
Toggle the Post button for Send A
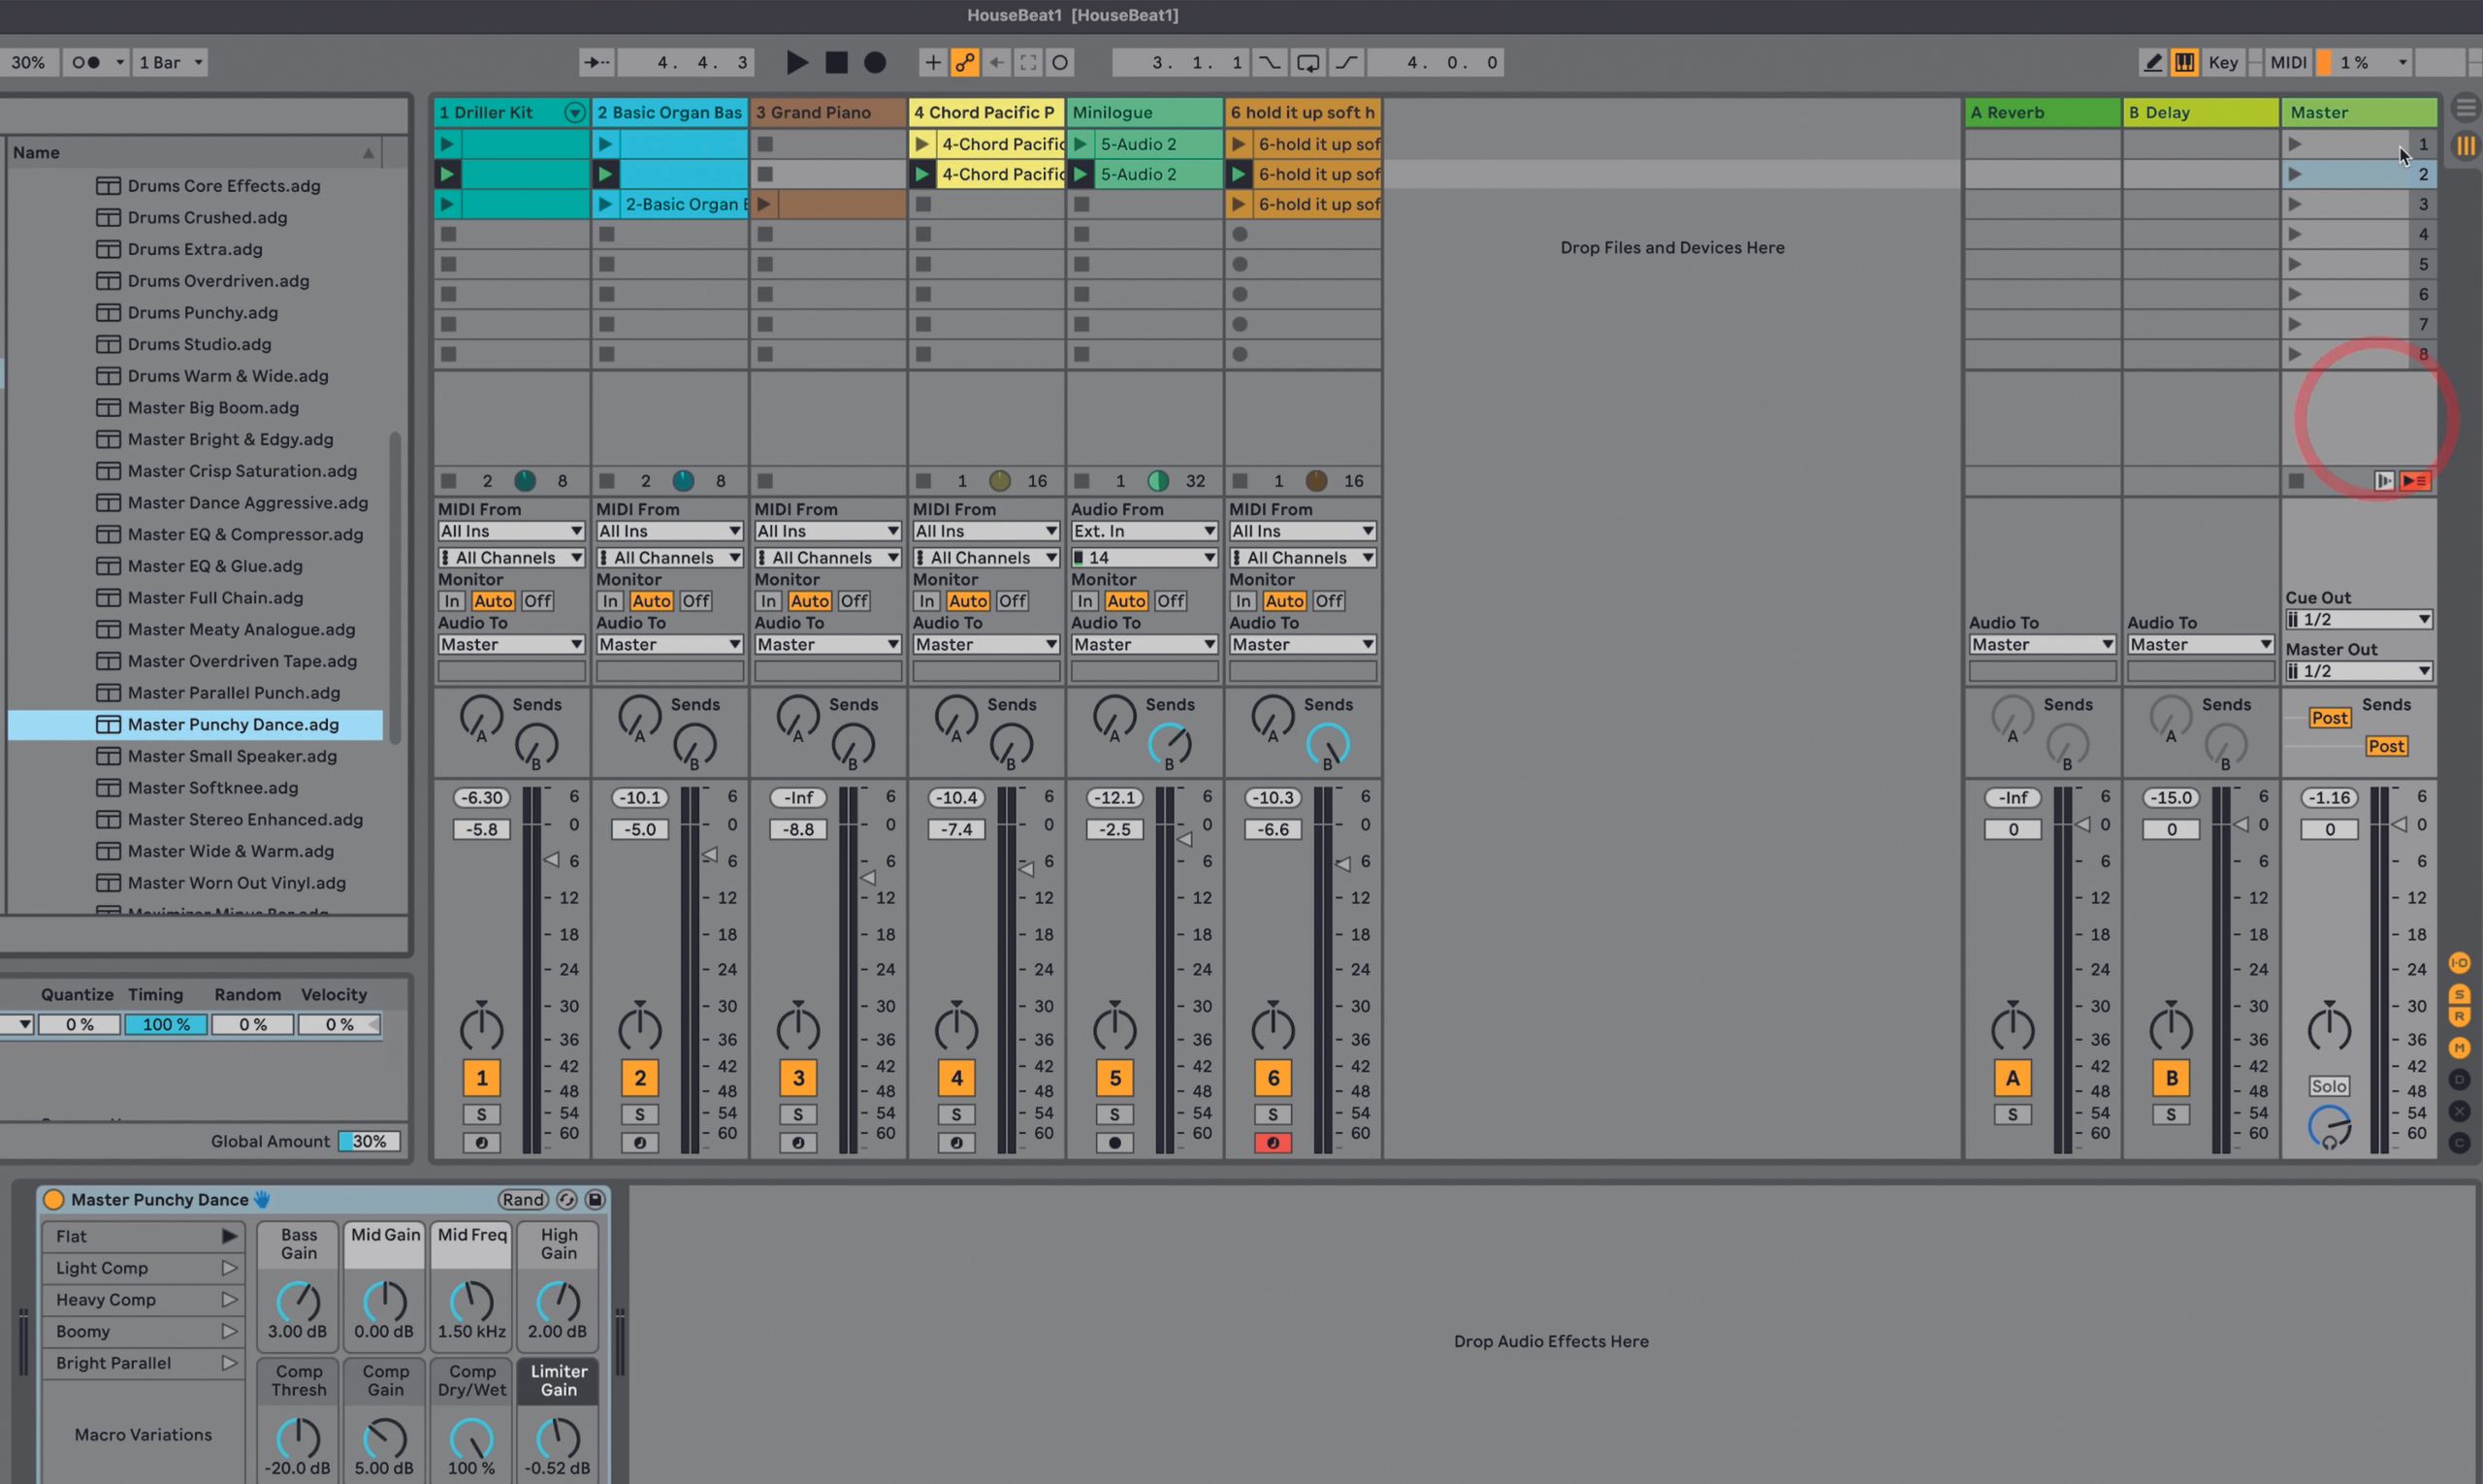tap(2329, 718)
